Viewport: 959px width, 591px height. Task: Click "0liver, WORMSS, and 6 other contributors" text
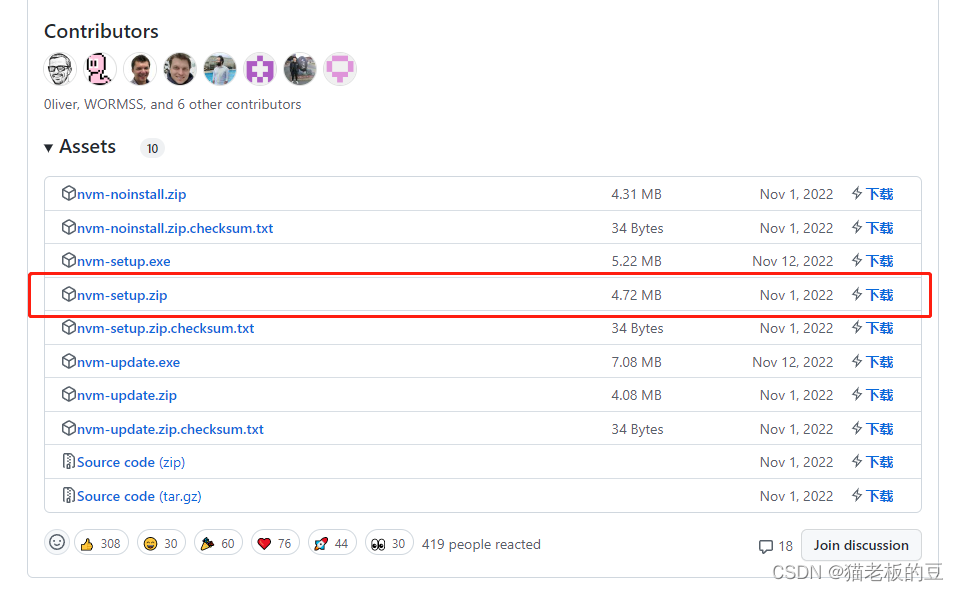click(172, 105)
